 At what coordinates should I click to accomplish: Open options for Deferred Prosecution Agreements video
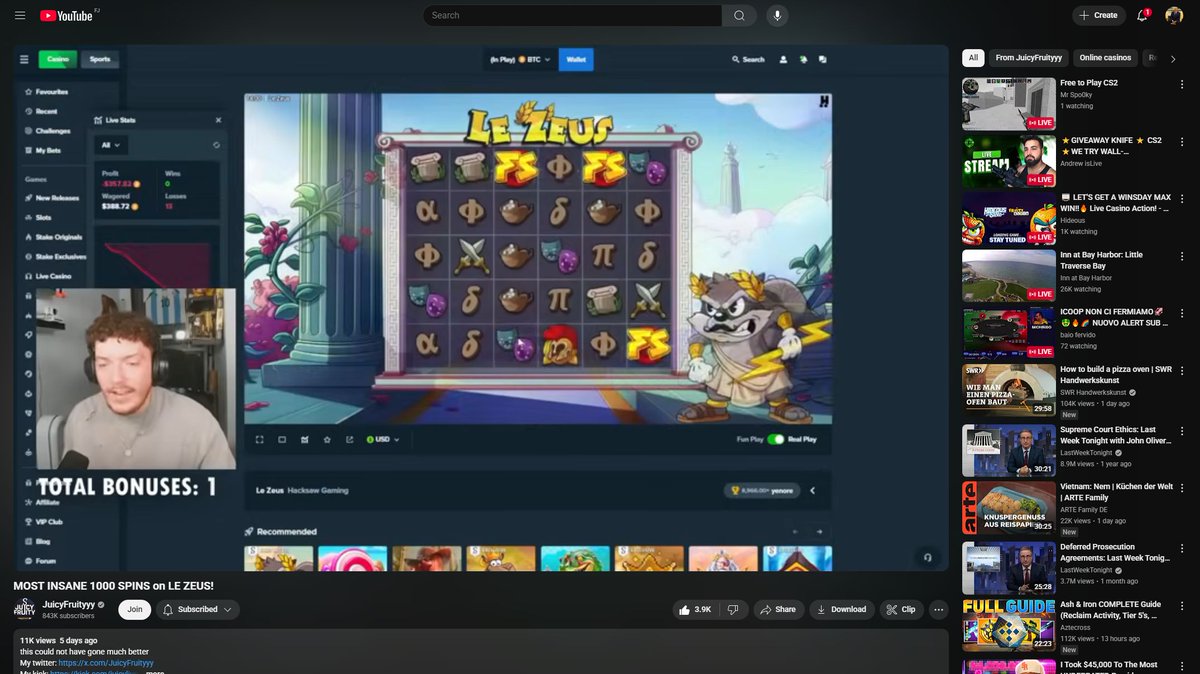coord(1183,548)
